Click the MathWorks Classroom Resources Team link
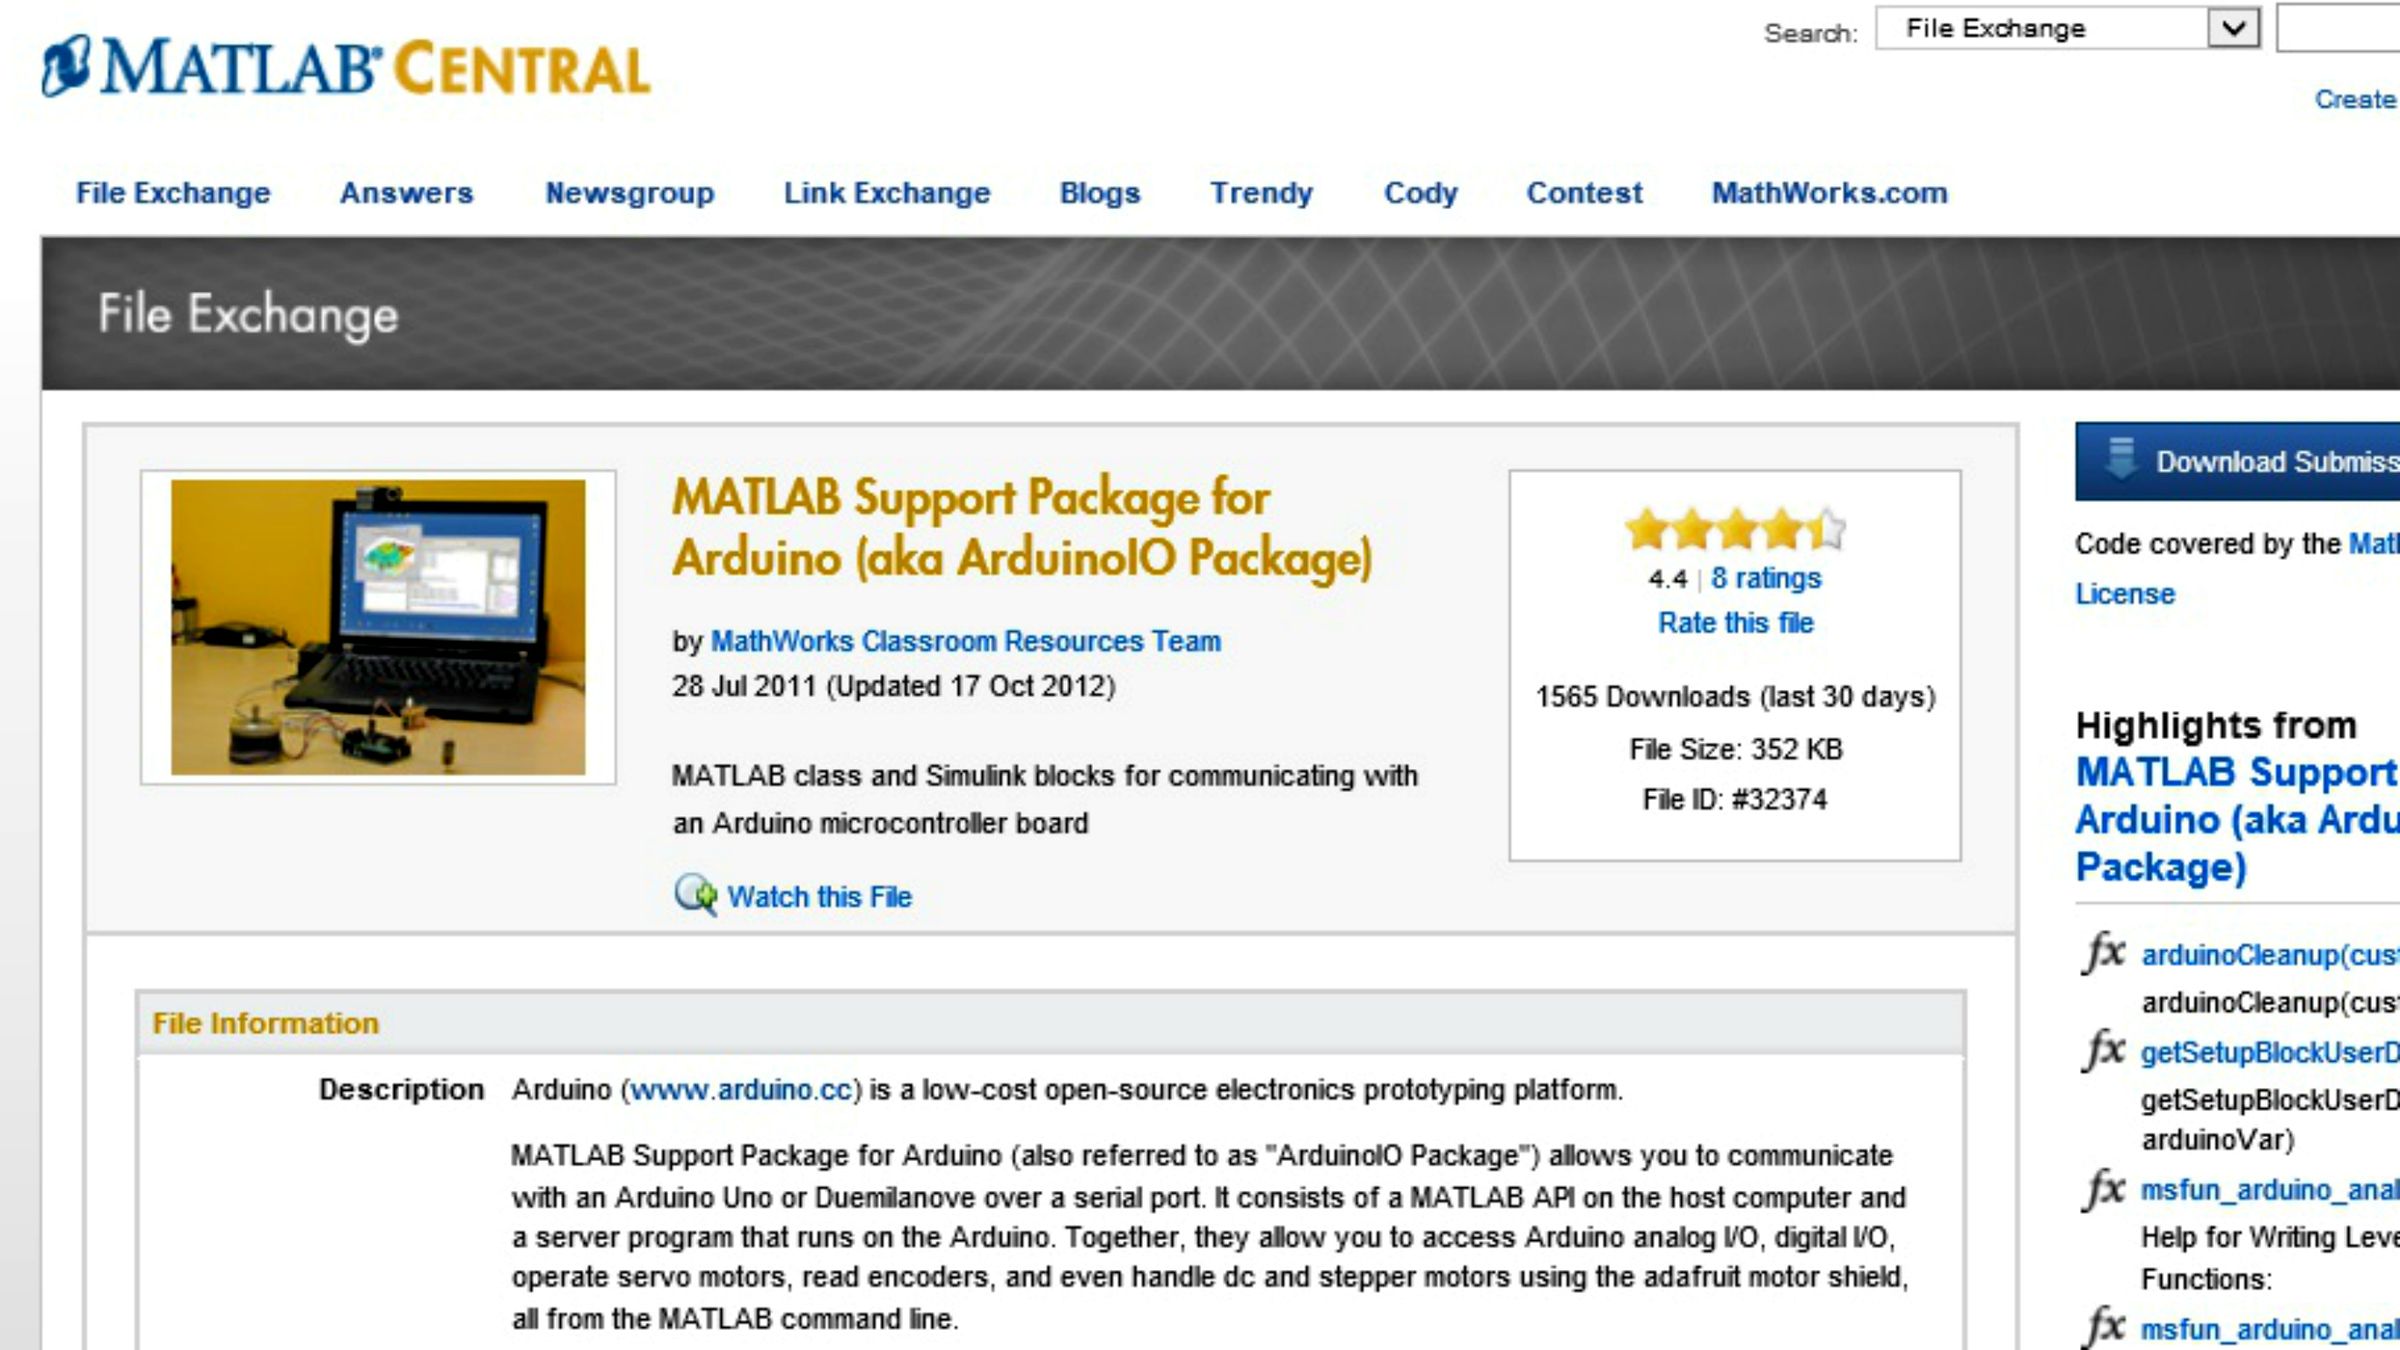Image resolution: width=2400 pixels, height=1350 pixels. (x=965, y=641)
